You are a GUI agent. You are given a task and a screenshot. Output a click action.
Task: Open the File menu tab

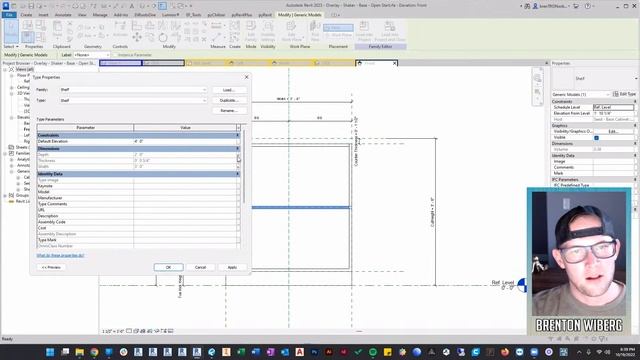coord(9,15)
